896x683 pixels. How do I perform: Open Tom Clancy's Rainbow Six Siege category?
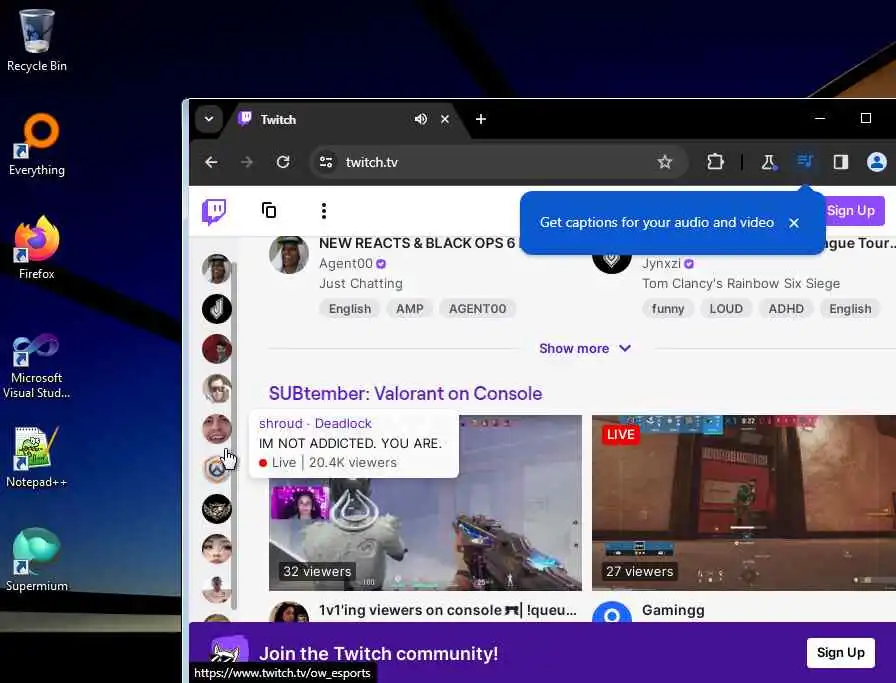tap(741, 283)
